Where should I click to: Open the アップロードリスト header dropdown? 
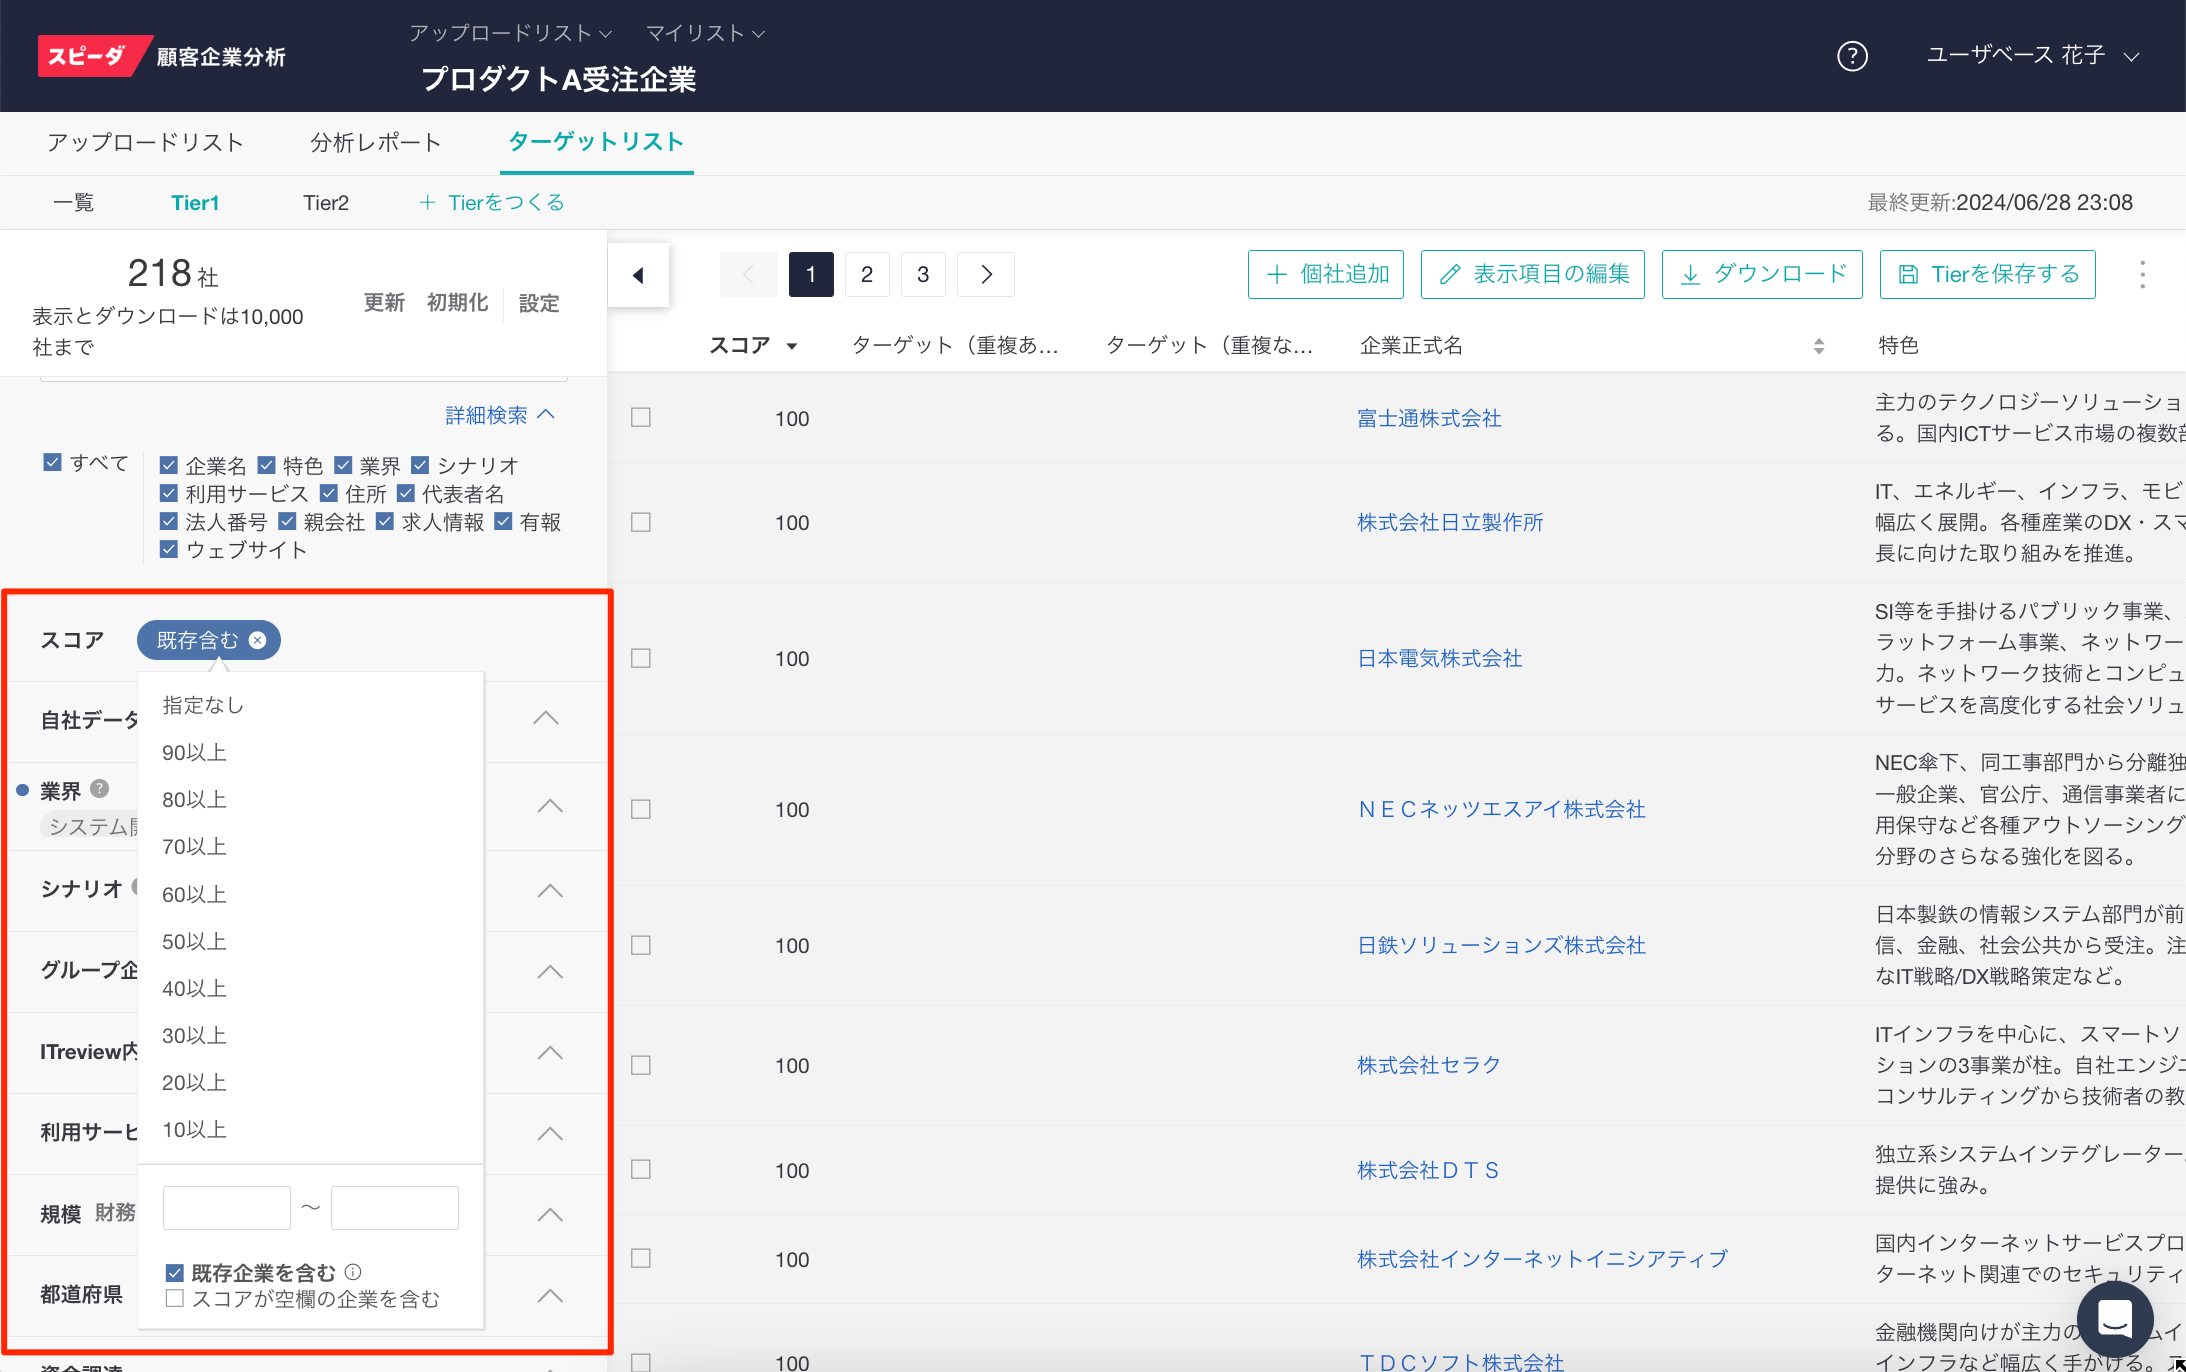coord(510,33)
